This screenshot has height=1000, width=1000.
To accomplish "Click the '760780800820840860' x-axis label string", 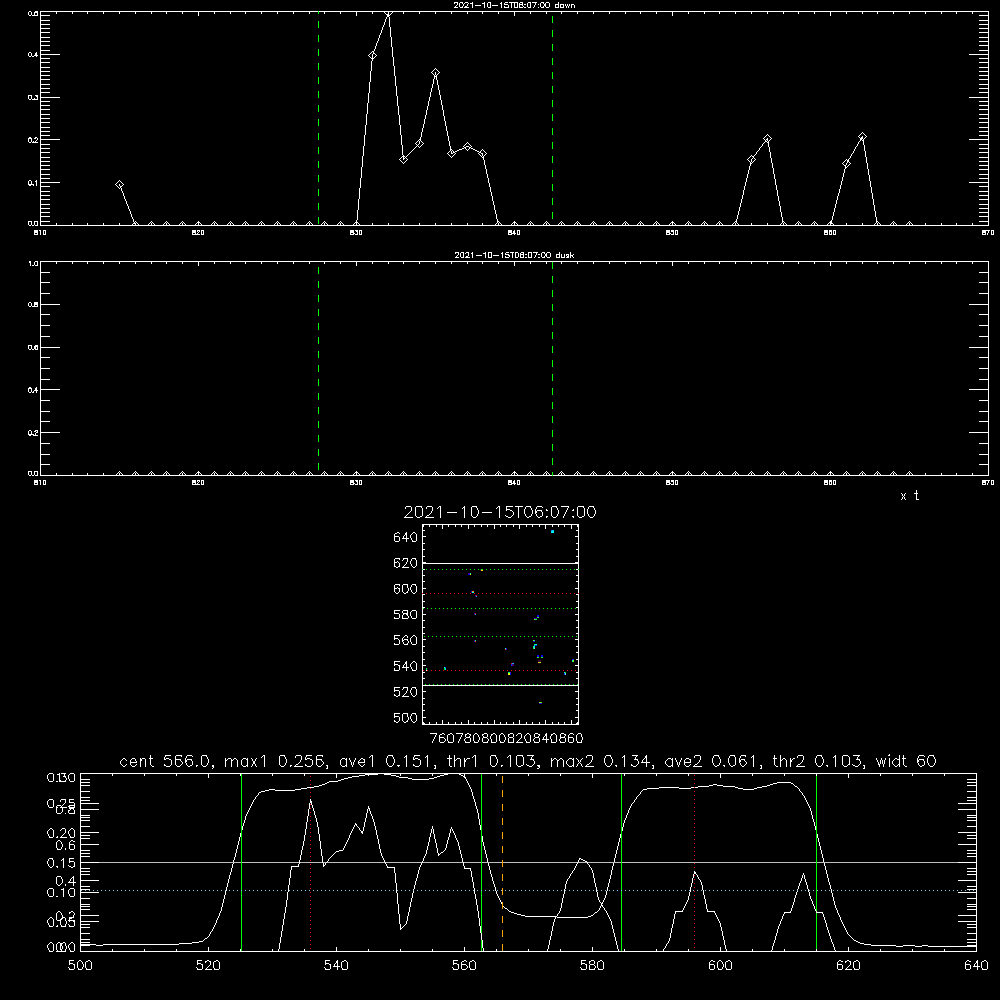I will 507,738.
